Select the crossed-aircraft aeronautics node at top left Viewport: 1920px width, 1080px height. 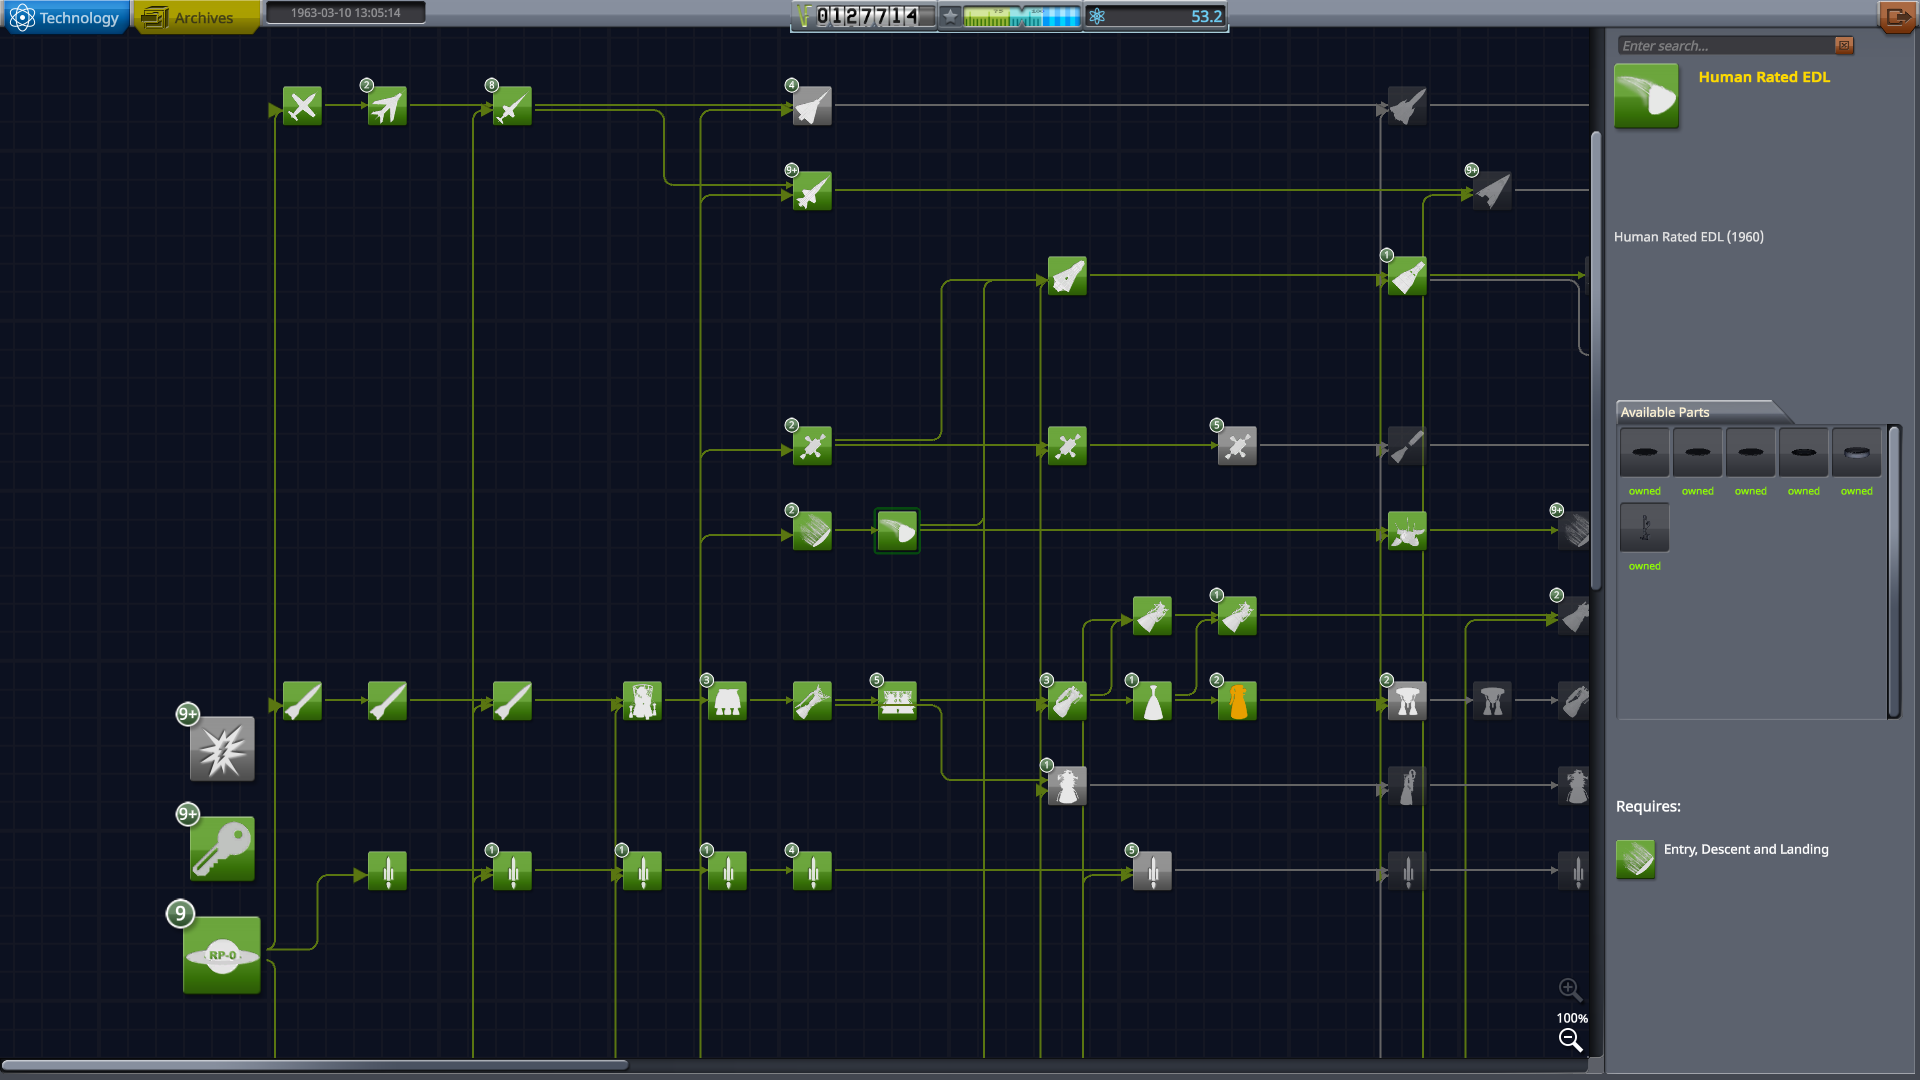tap(302, 105)
